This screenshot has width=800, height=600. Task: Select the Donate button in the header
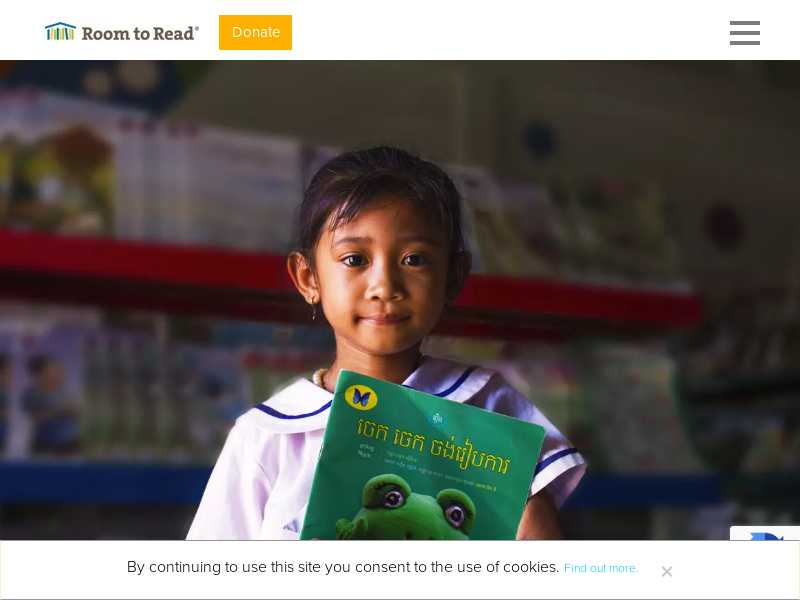pyautogui.click(x=255, y=32)
